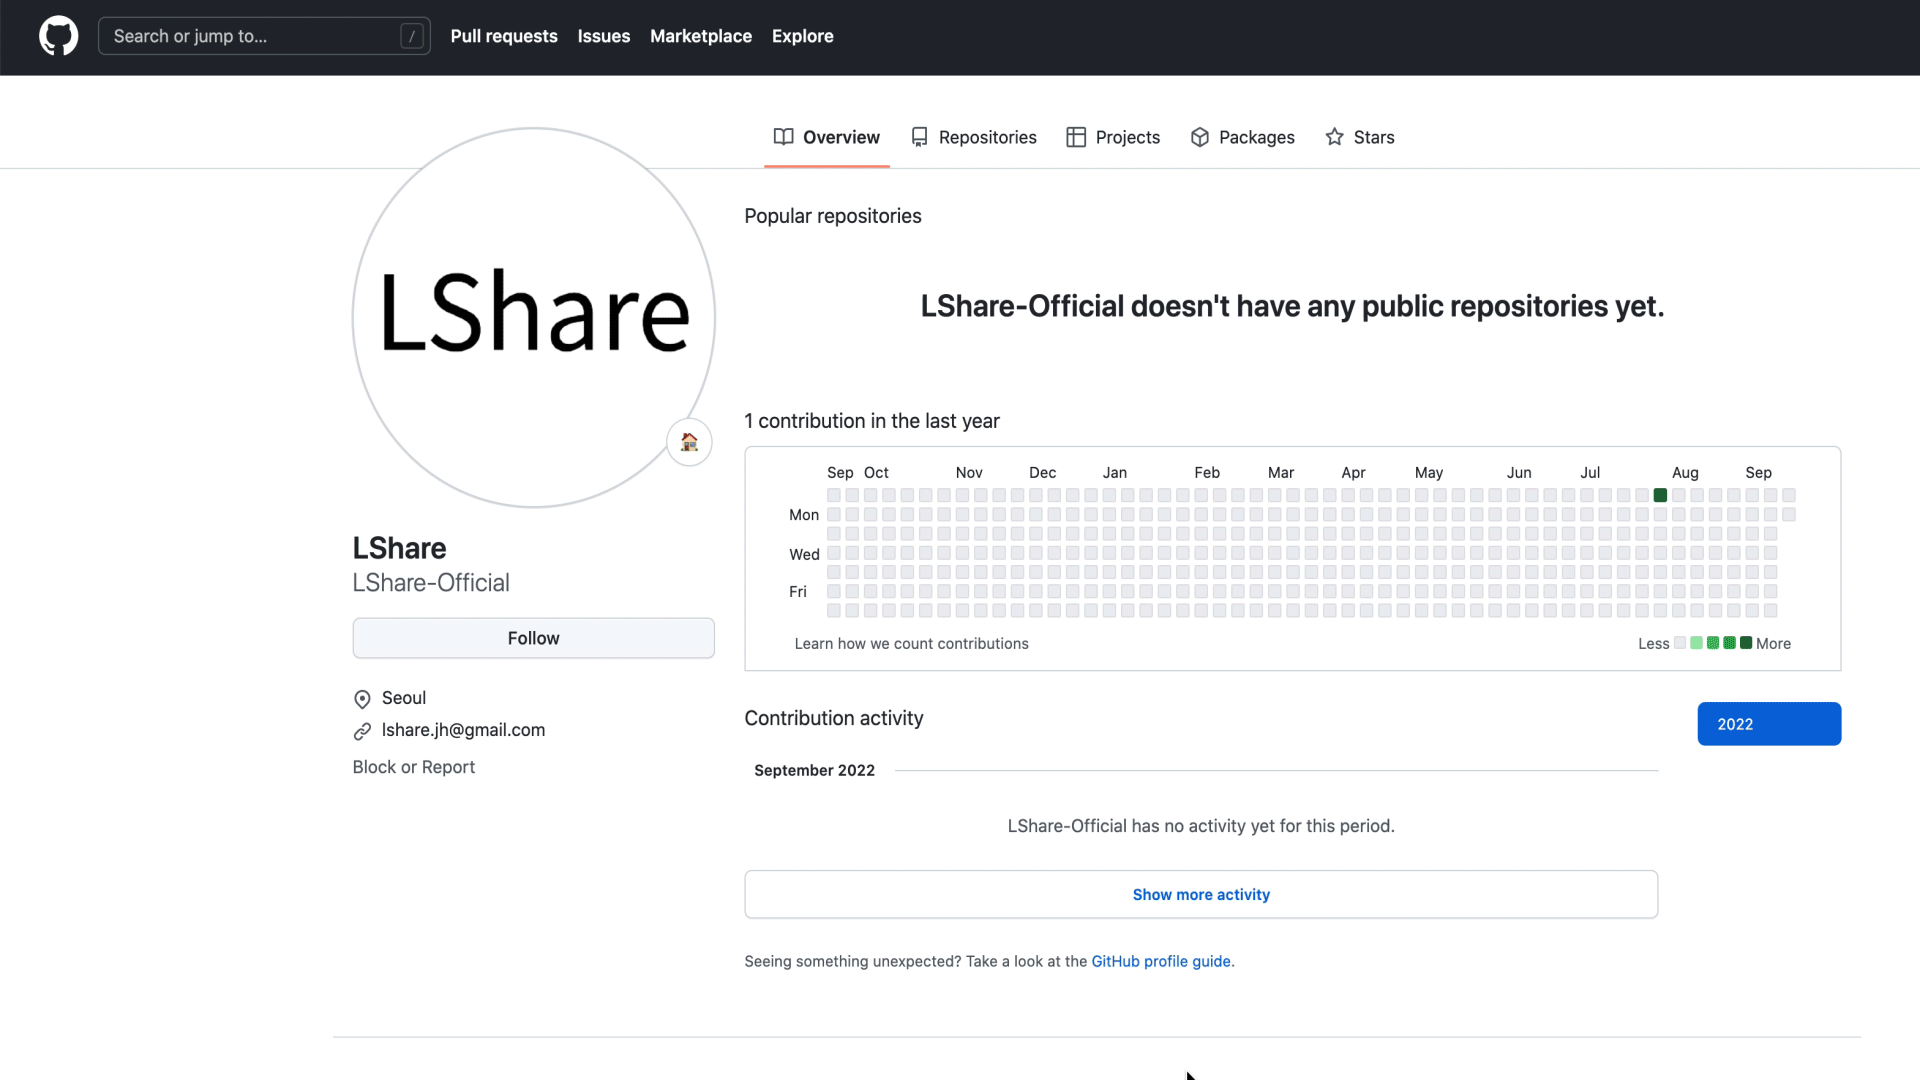Open Learn how we count contributions
Screen dimensions: 1920x1080
(911, 644)
